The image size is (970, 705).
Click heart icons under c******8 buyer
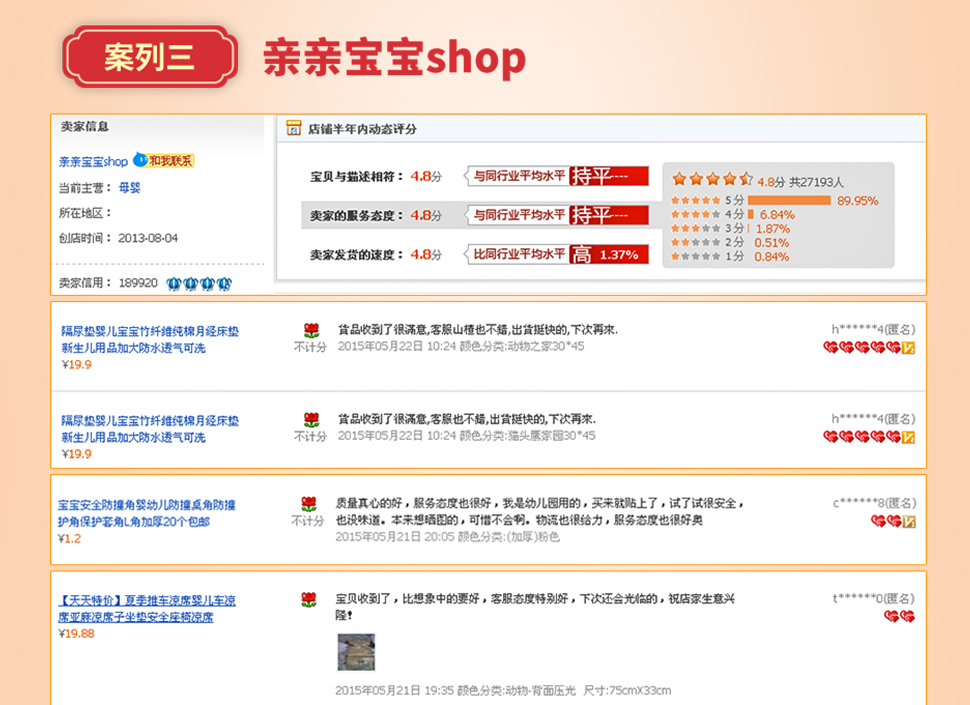tap(886, 521)
